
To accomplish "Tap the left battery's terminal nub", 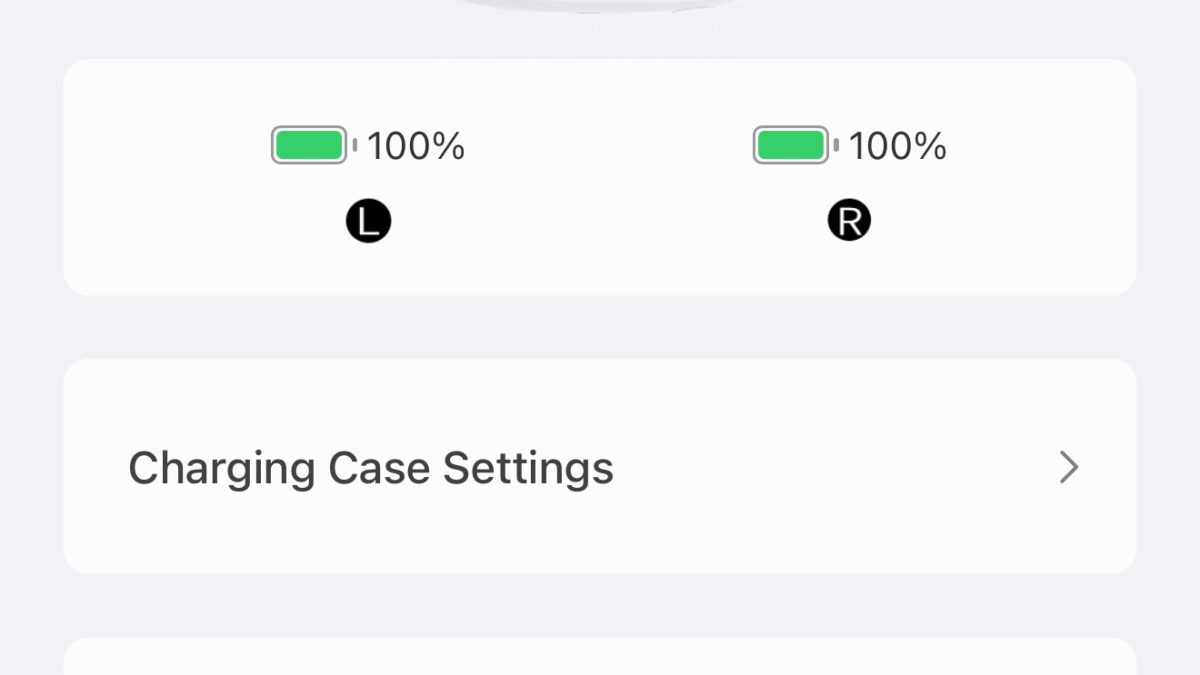I will 354,146.
